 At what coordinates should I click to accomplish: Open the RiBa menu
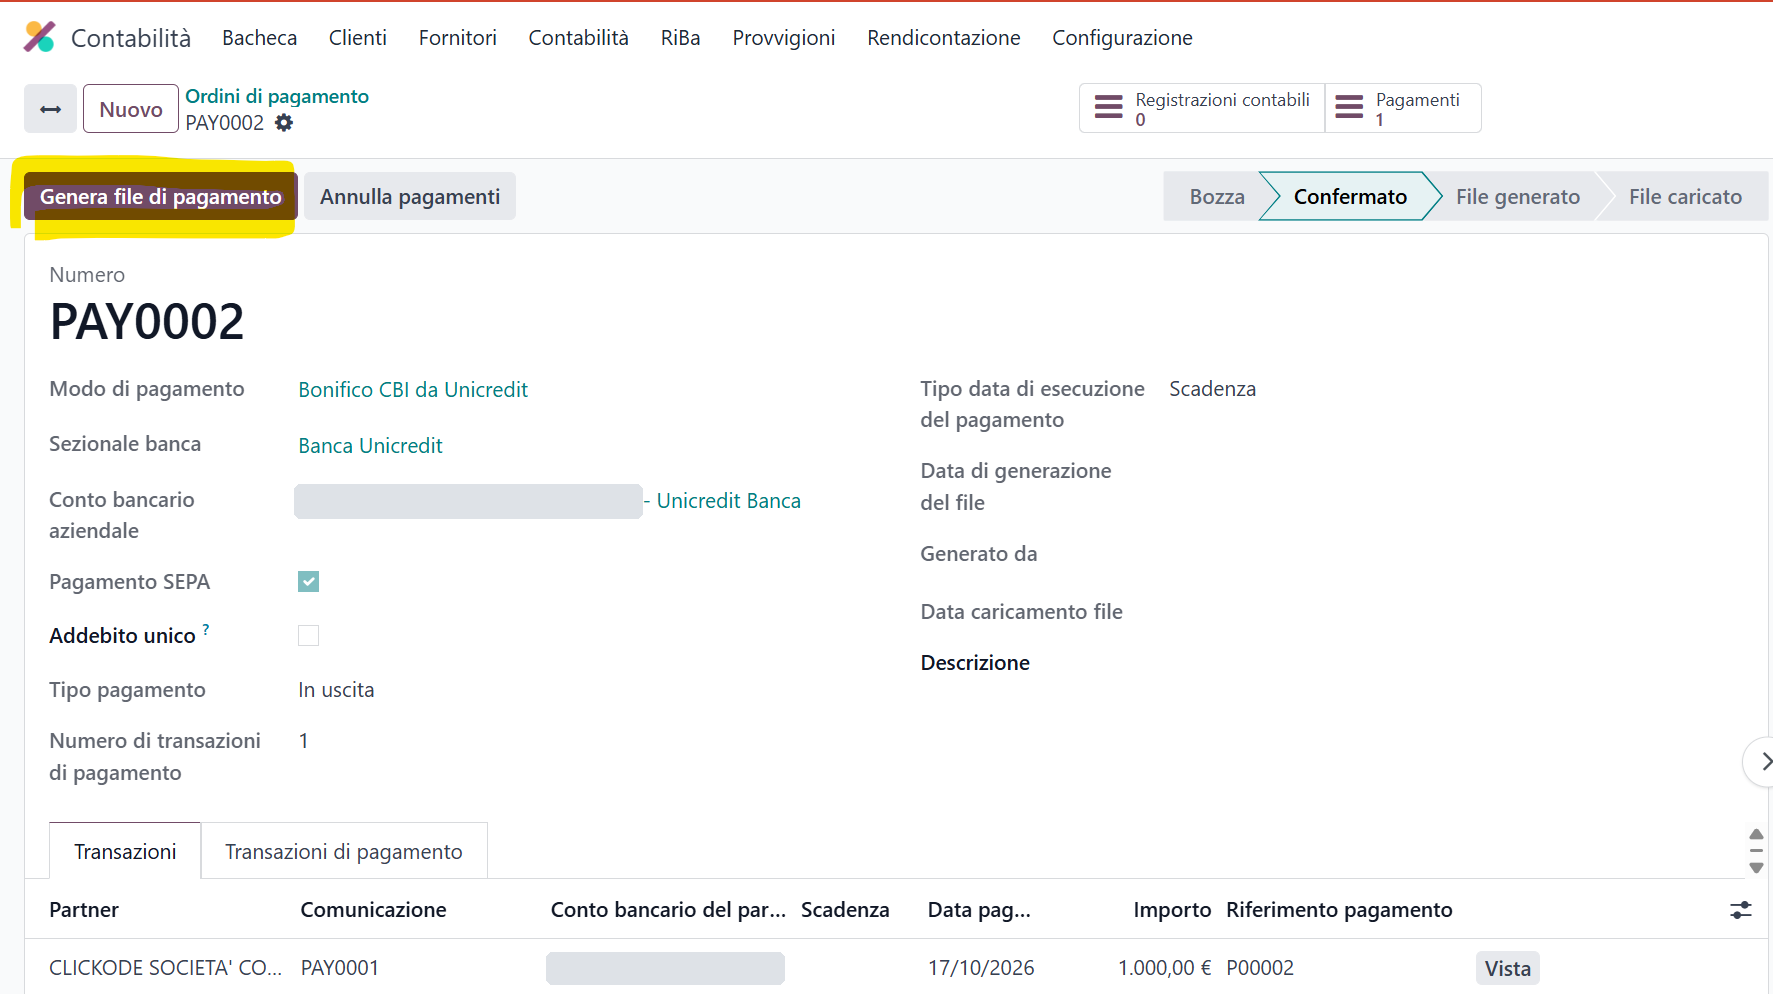[681, 38]
